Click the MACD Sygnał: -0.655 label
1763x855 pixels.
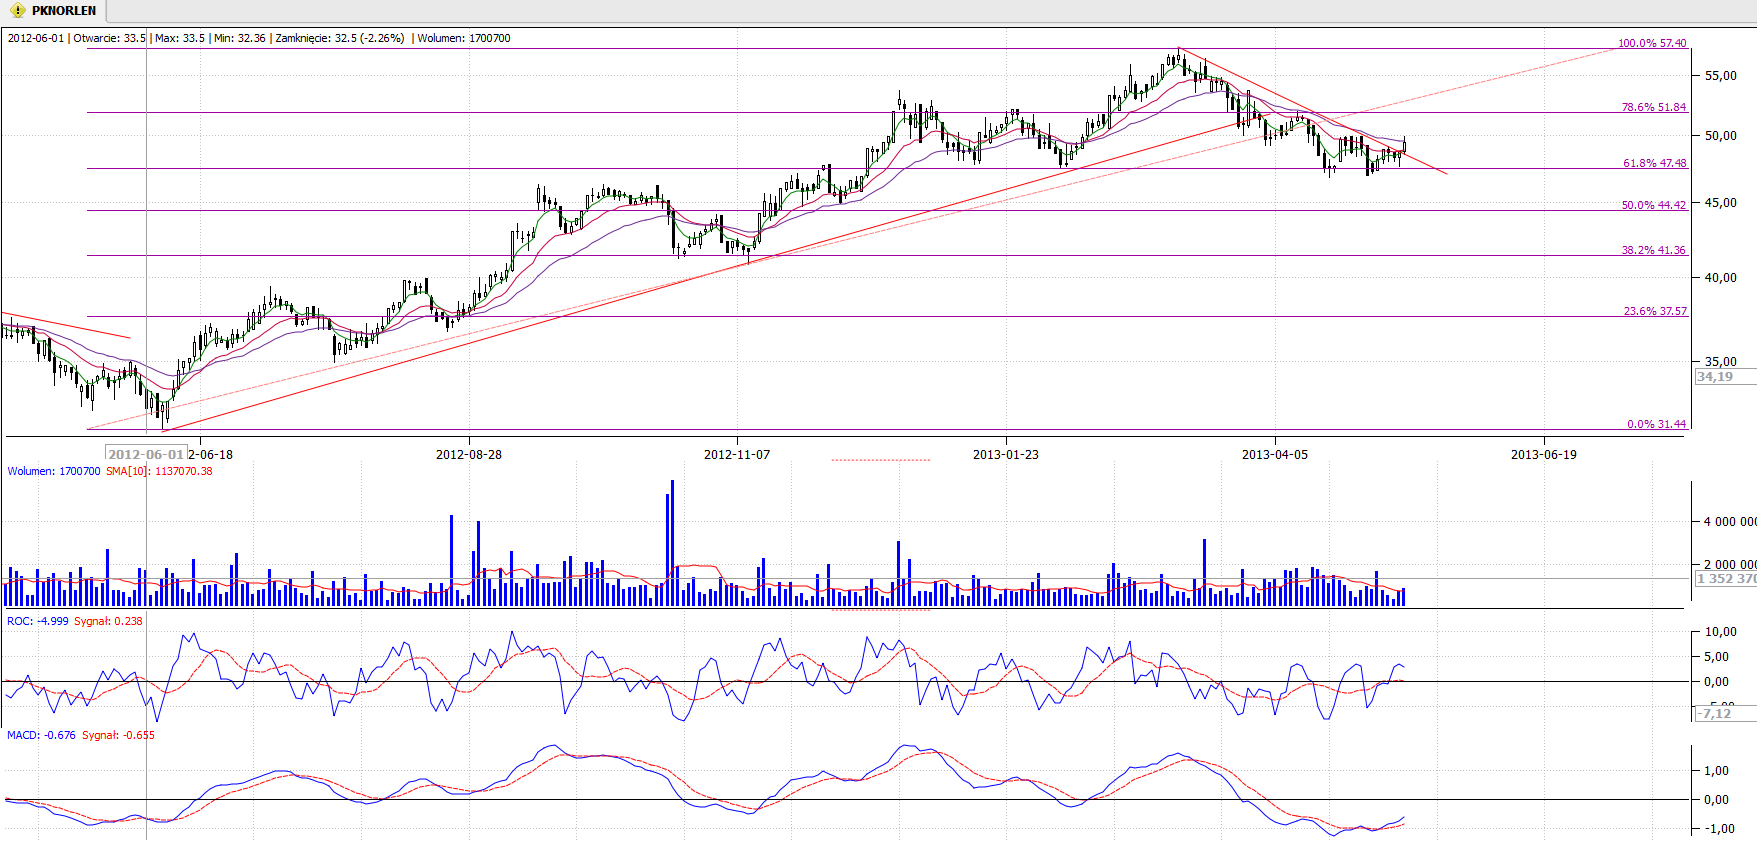[x=118, y=735]
